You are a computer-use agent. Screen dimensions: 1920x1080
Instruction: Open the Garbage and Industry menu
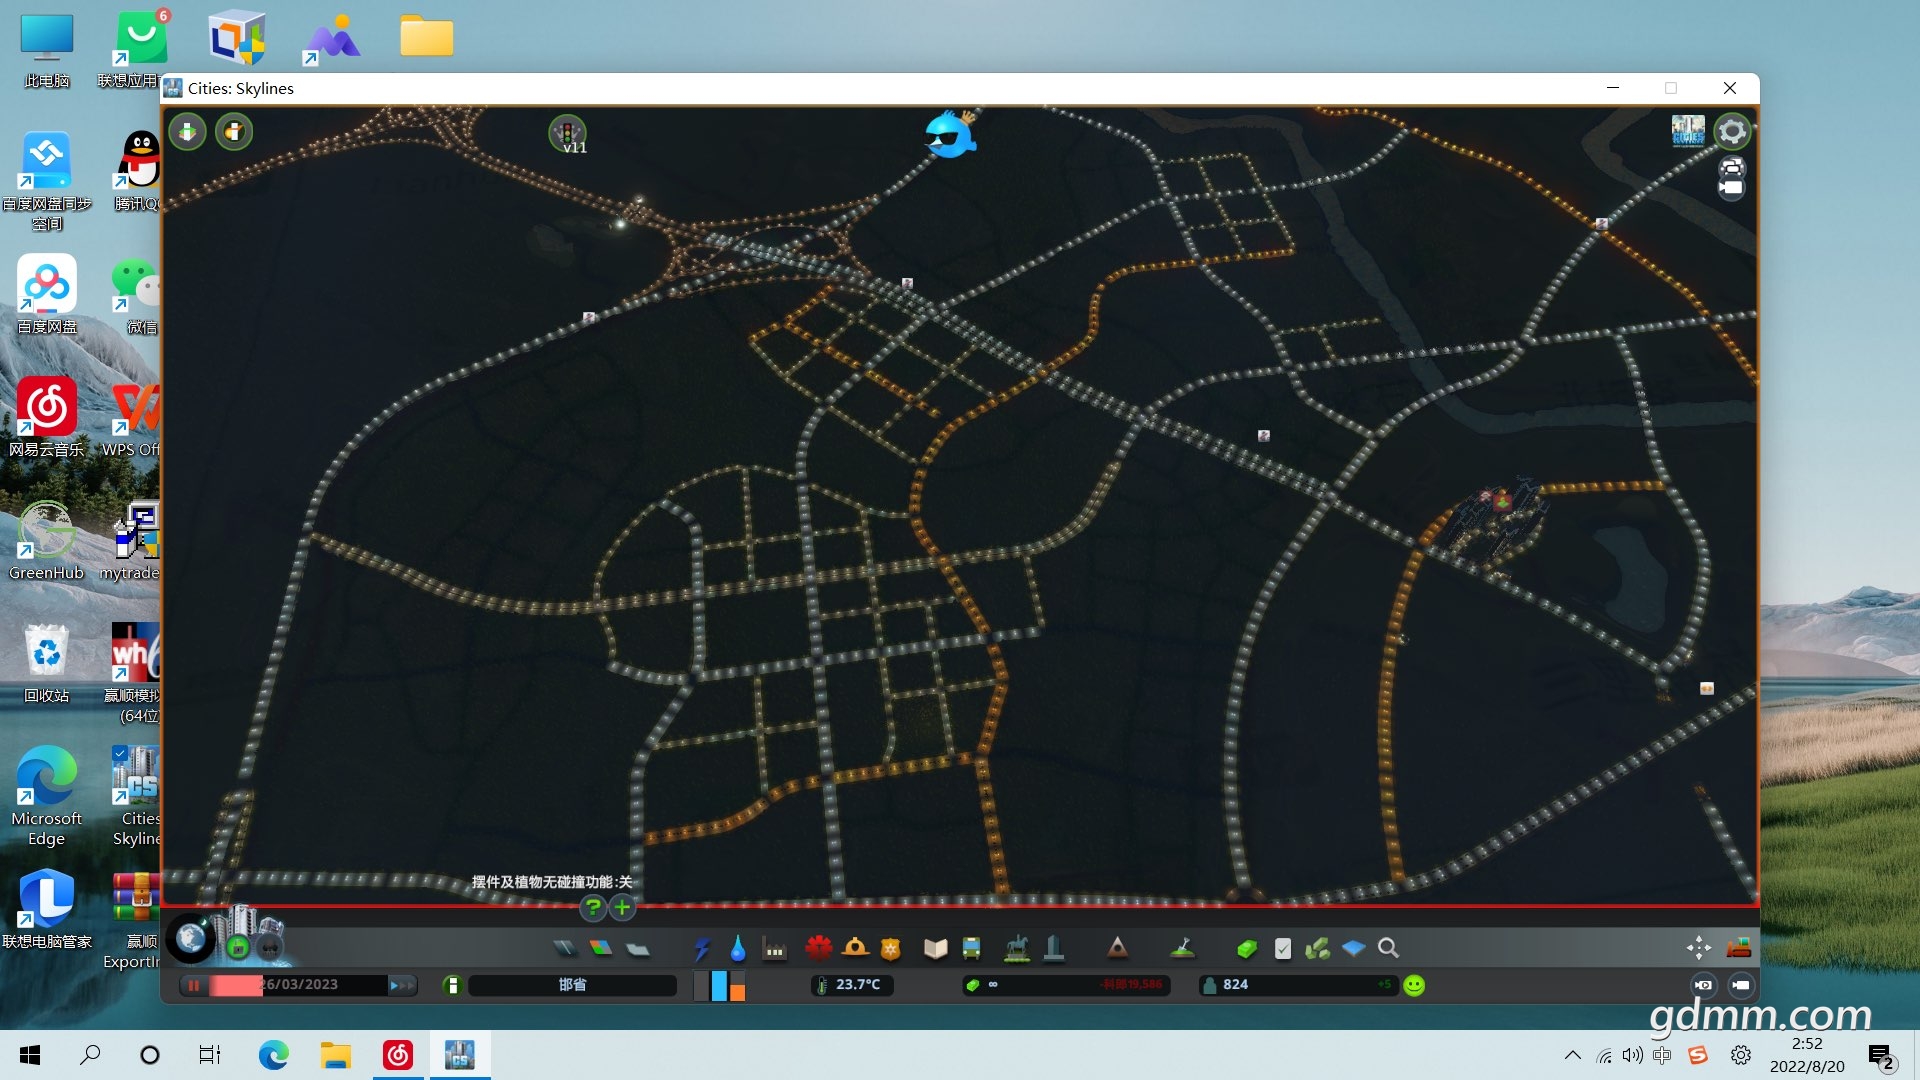(x=775, y=948)
